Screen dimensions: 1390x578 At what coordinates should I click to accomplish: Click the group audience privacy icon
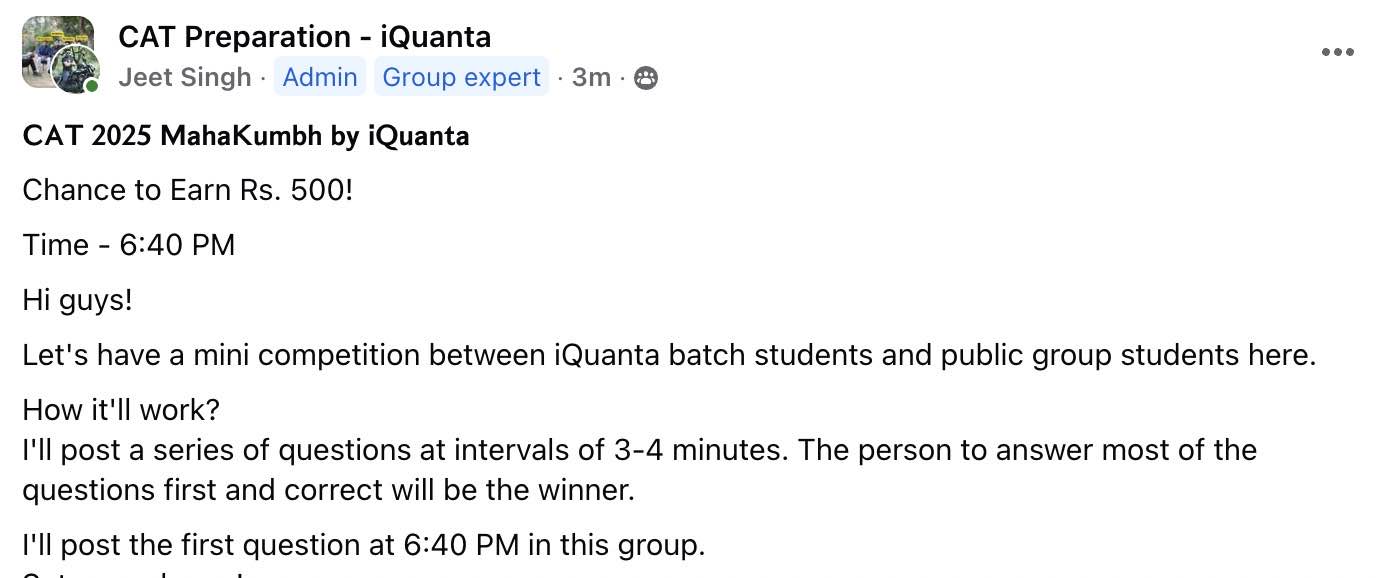646,78
